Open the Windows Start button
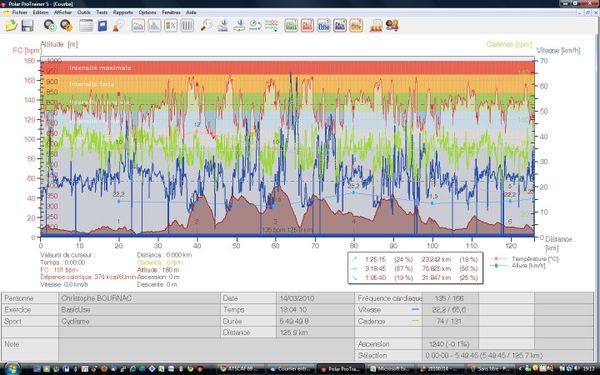The image size is (600, 375). pyautogui.click(x=12, y=369)
